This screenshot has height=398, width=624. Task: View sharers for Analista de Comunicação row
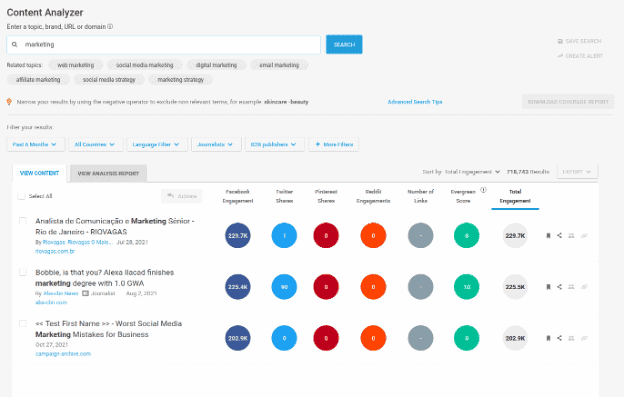571,236
